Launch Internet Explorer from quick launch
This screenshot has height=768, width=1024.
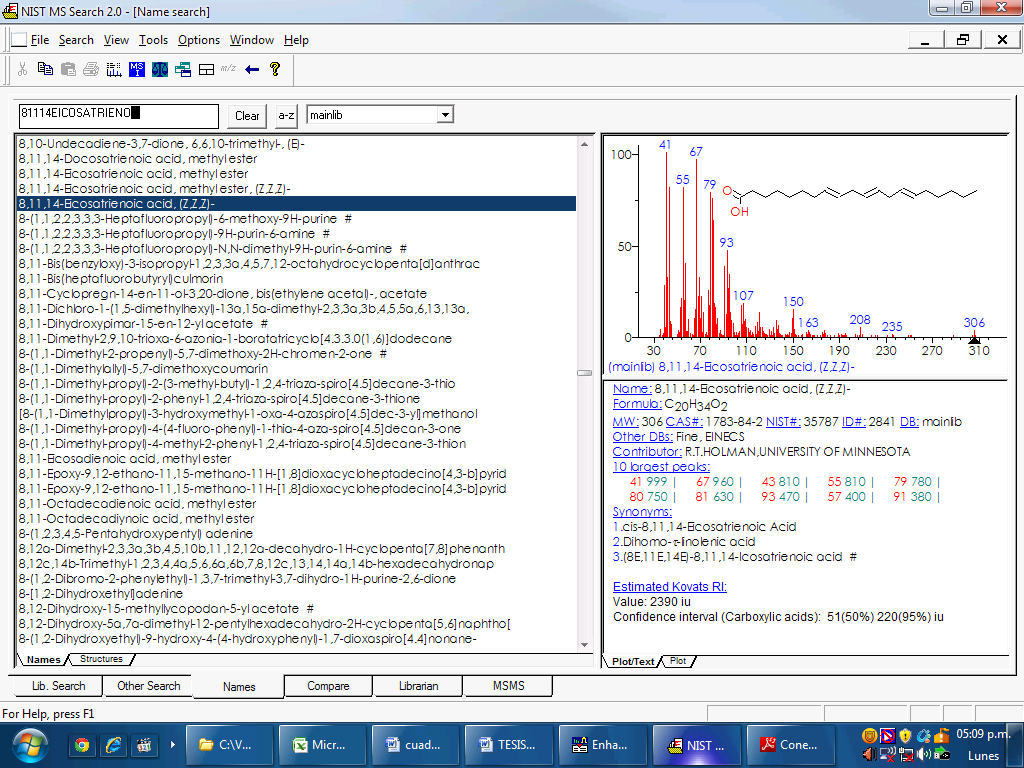pyautogui.click(x=113, y=744)
